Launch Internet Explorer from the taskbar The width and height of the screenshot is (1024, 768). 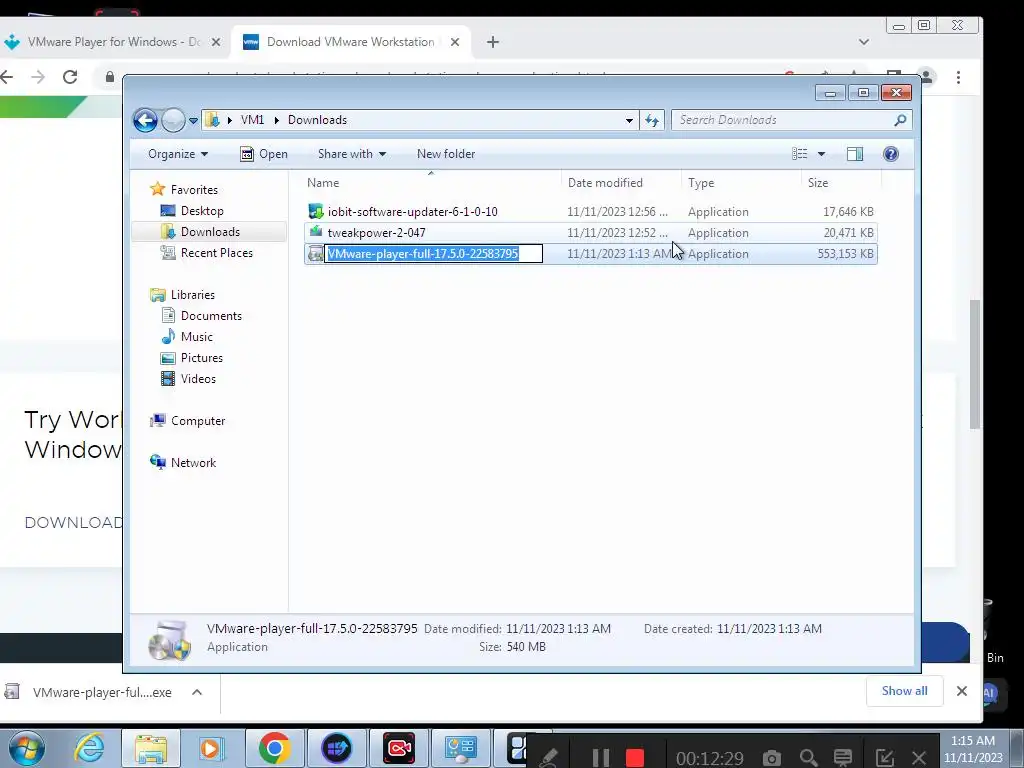[89, 748]
